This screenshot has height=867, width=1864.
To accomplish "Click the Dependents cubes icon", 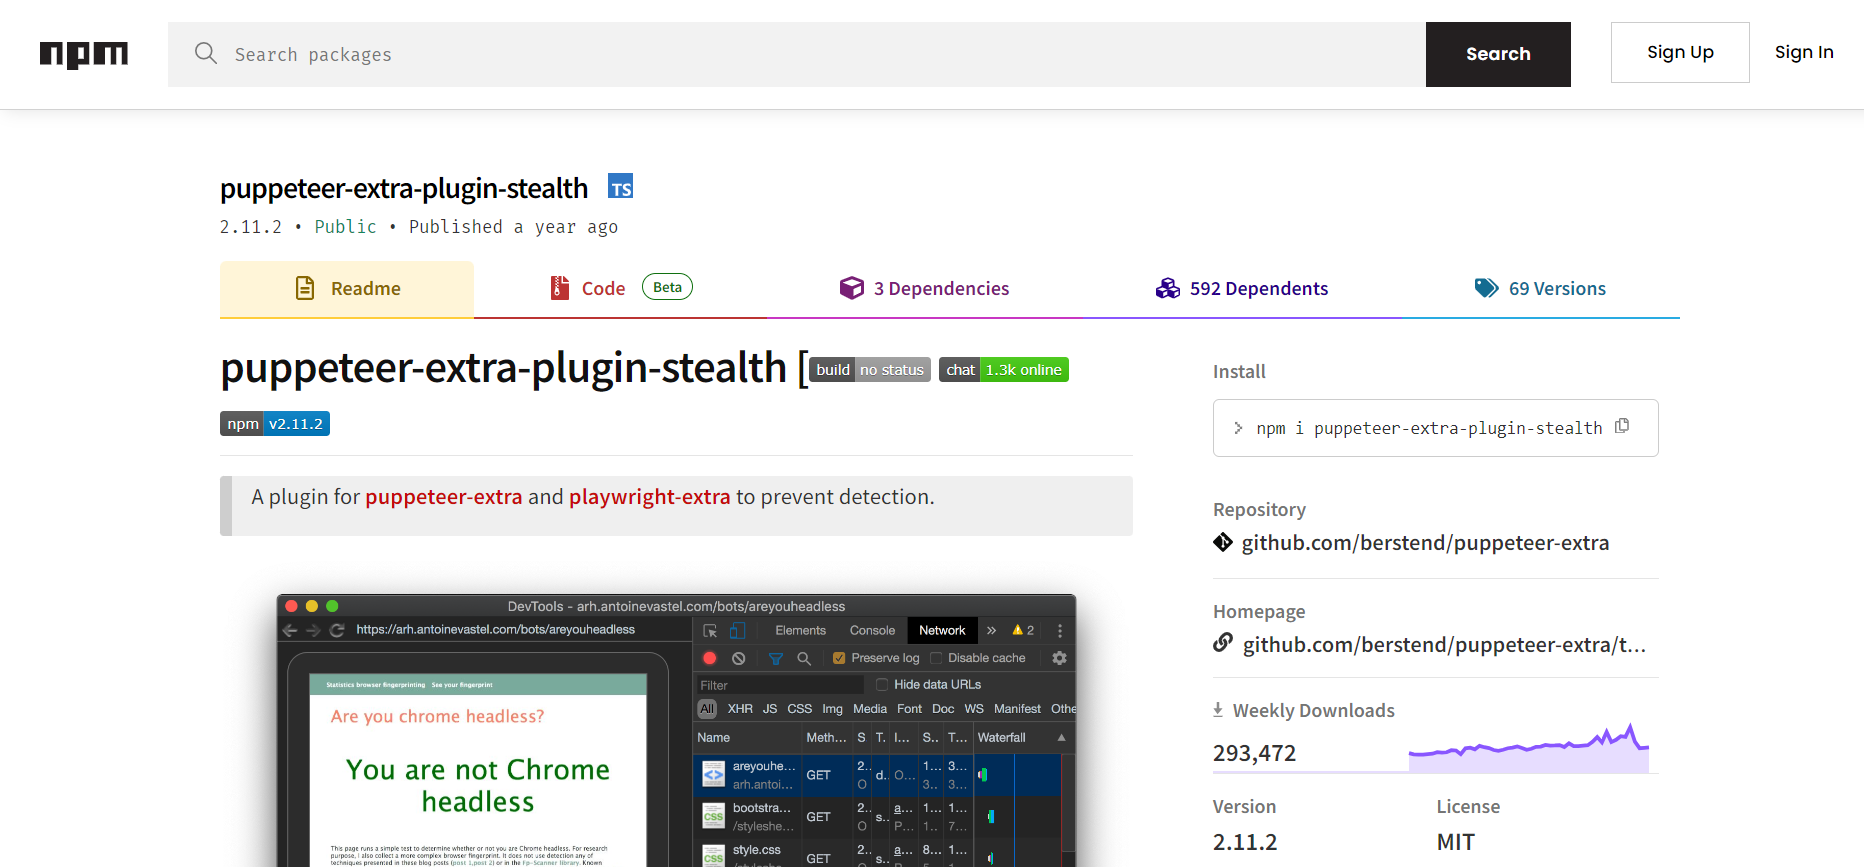I will [1168, 288].
